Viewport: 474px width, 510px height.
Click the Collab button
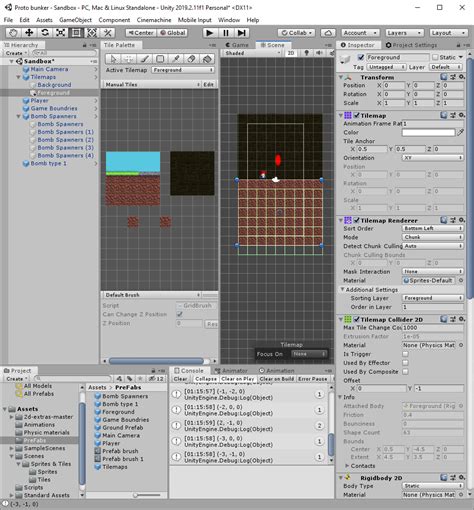(296, 33)
